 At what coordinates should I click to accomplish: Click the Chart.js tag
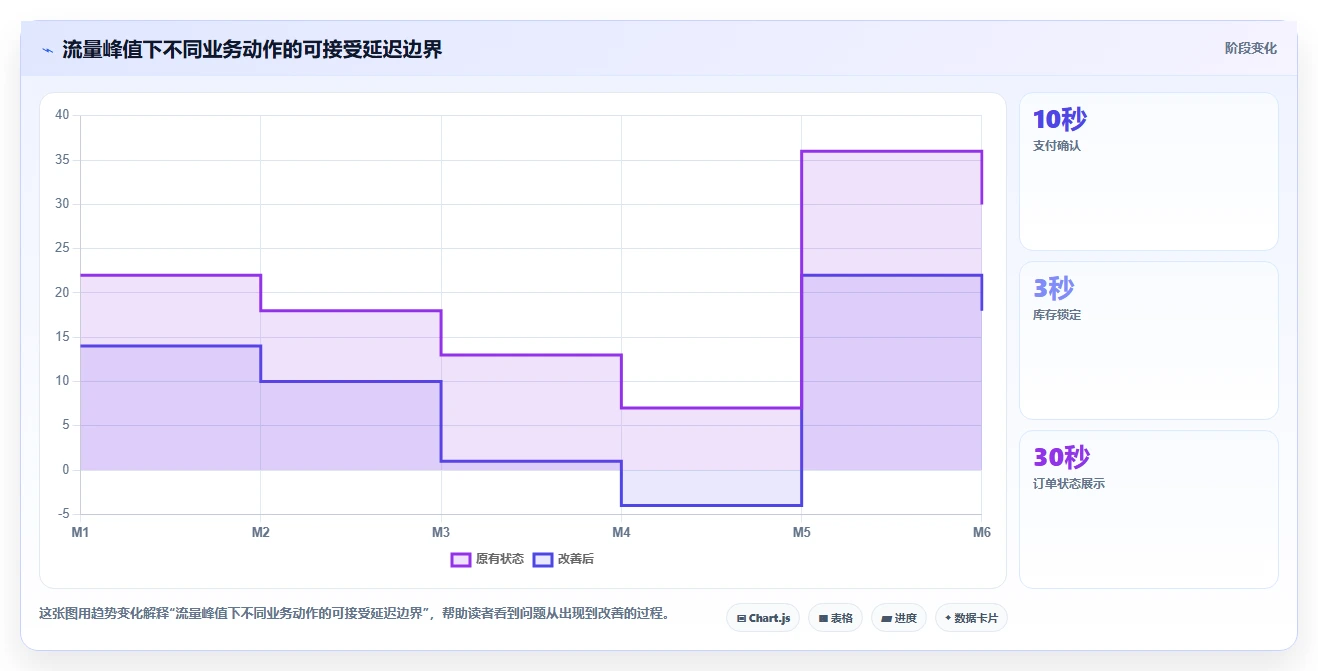tap(763, 618)
